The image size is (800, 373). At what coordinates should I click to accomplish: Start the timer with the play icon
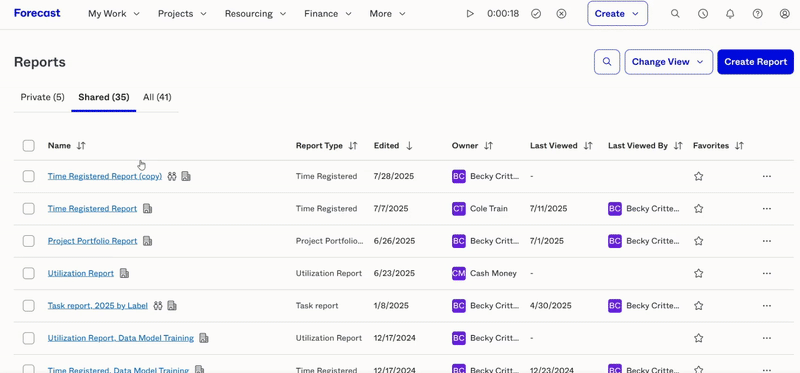tap(470, 14)
